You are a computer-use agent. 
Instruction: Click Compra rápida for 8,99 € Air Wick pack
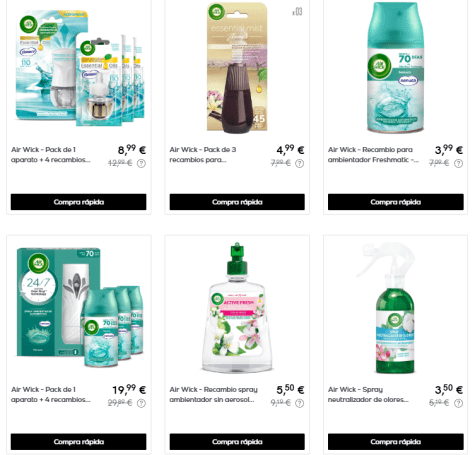click(x=78, y=202)
